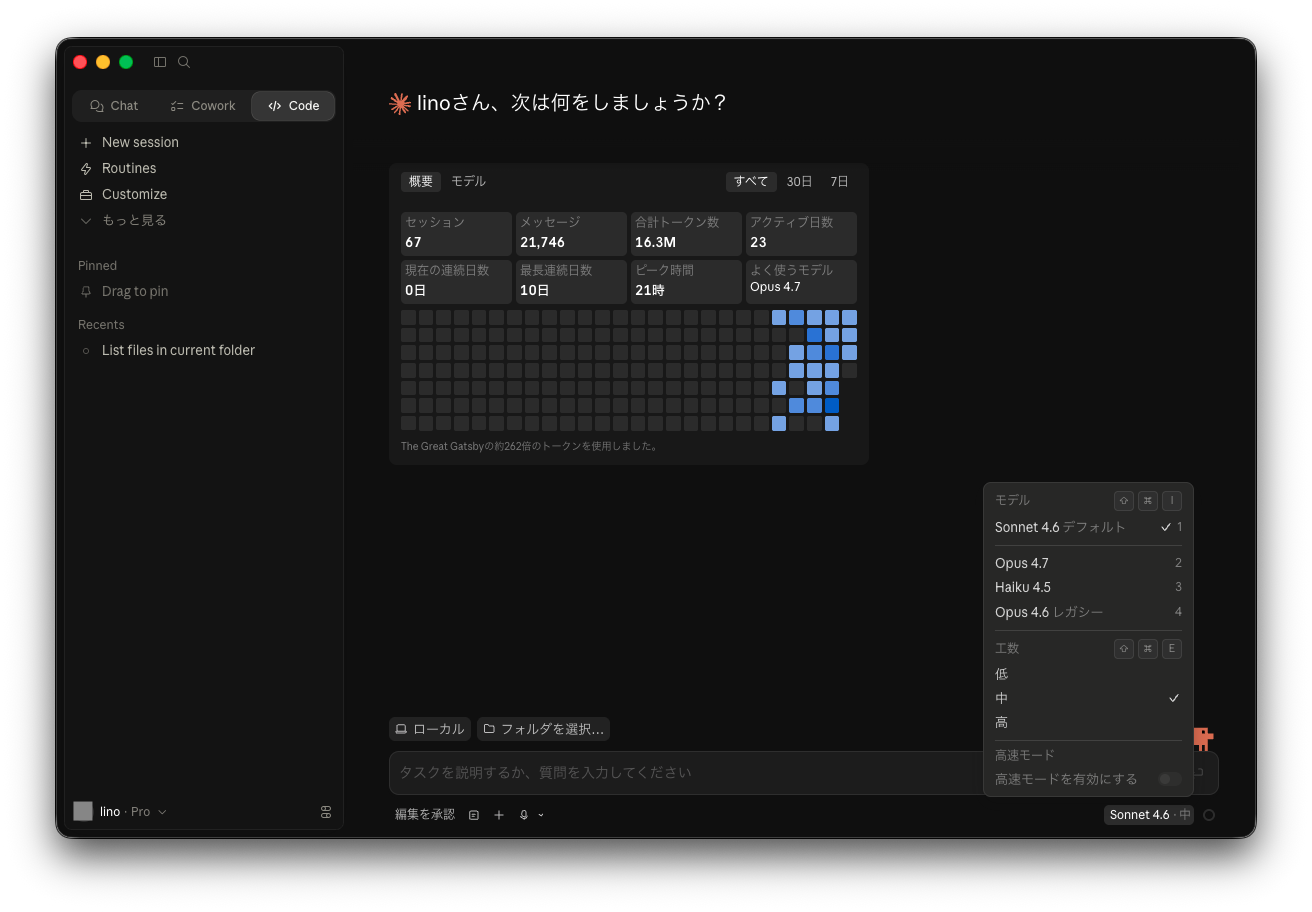Open the 編集を承認 permission mode menu

(425, 815)
